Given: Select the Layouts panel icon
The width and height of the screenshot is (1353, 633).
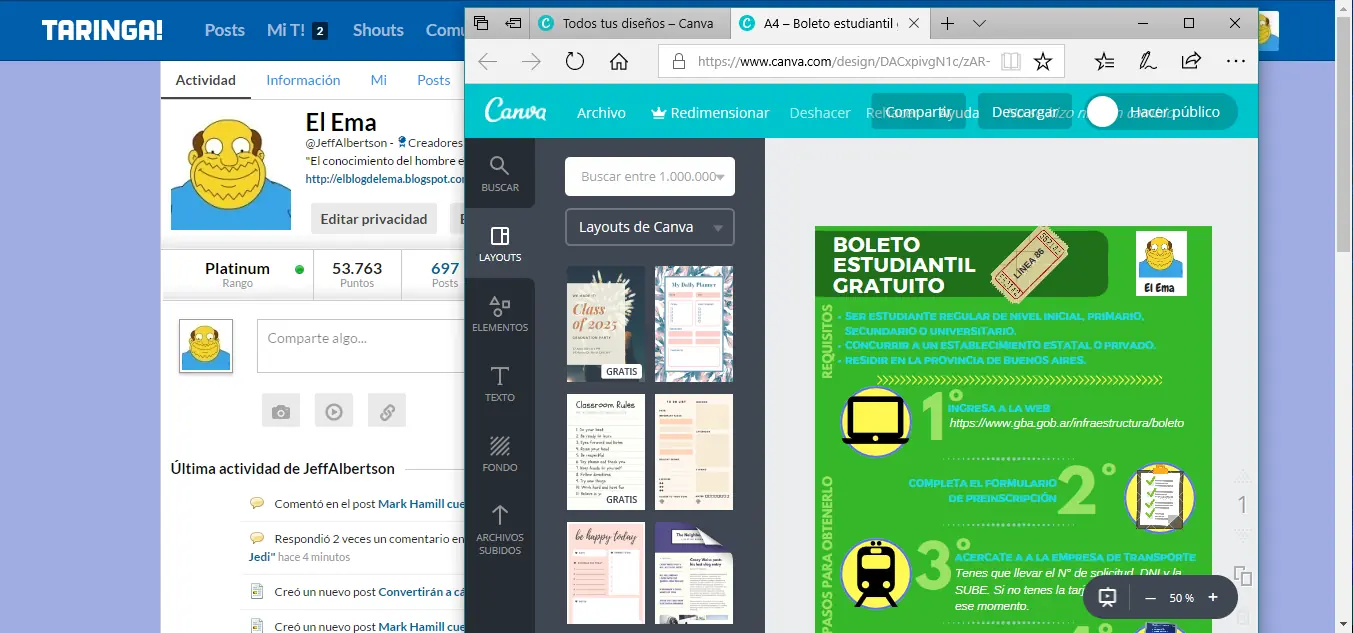Looking at the screenshot, I should pos(500,243).
